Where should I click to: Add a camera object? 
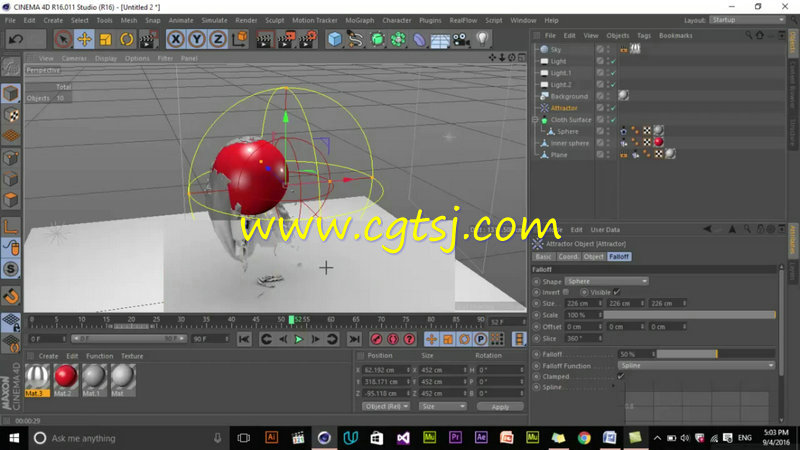point(461,39)
